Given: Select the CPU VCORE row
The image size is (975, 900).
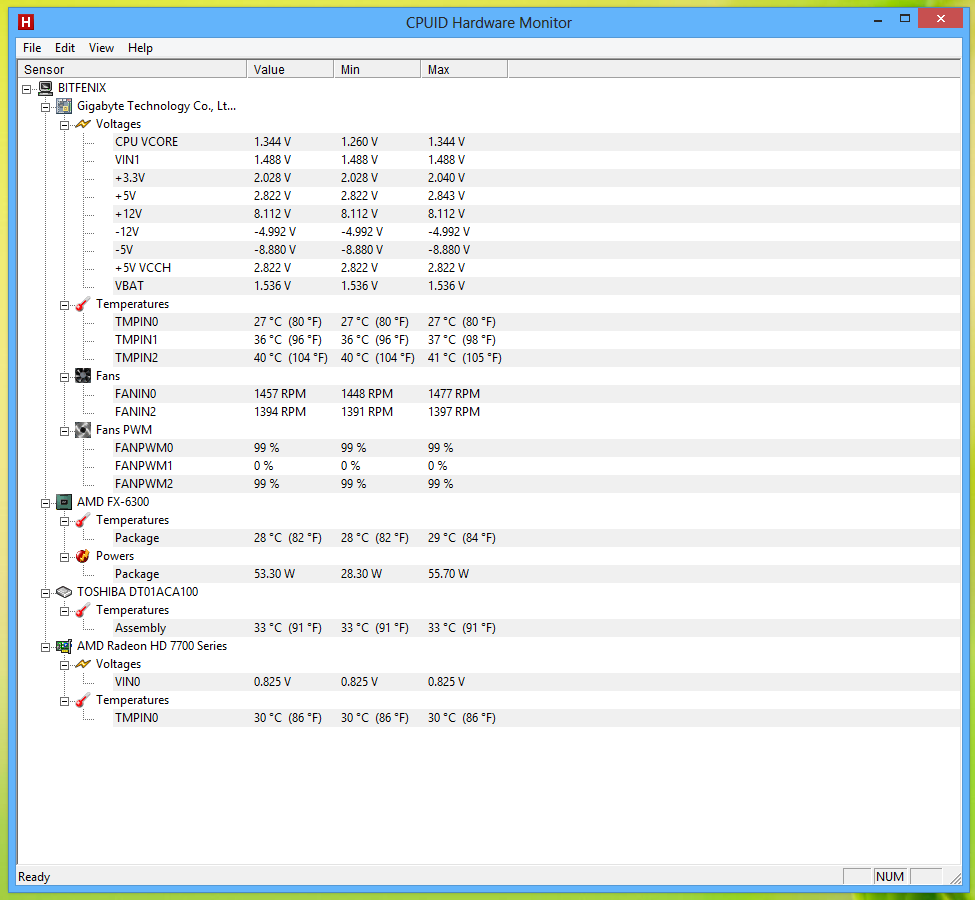Looking at the screenshot, I should click(x=536, y=142).
